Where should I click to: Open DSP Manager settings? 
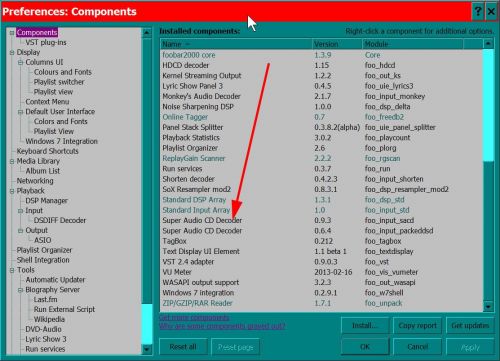[46, 201]
